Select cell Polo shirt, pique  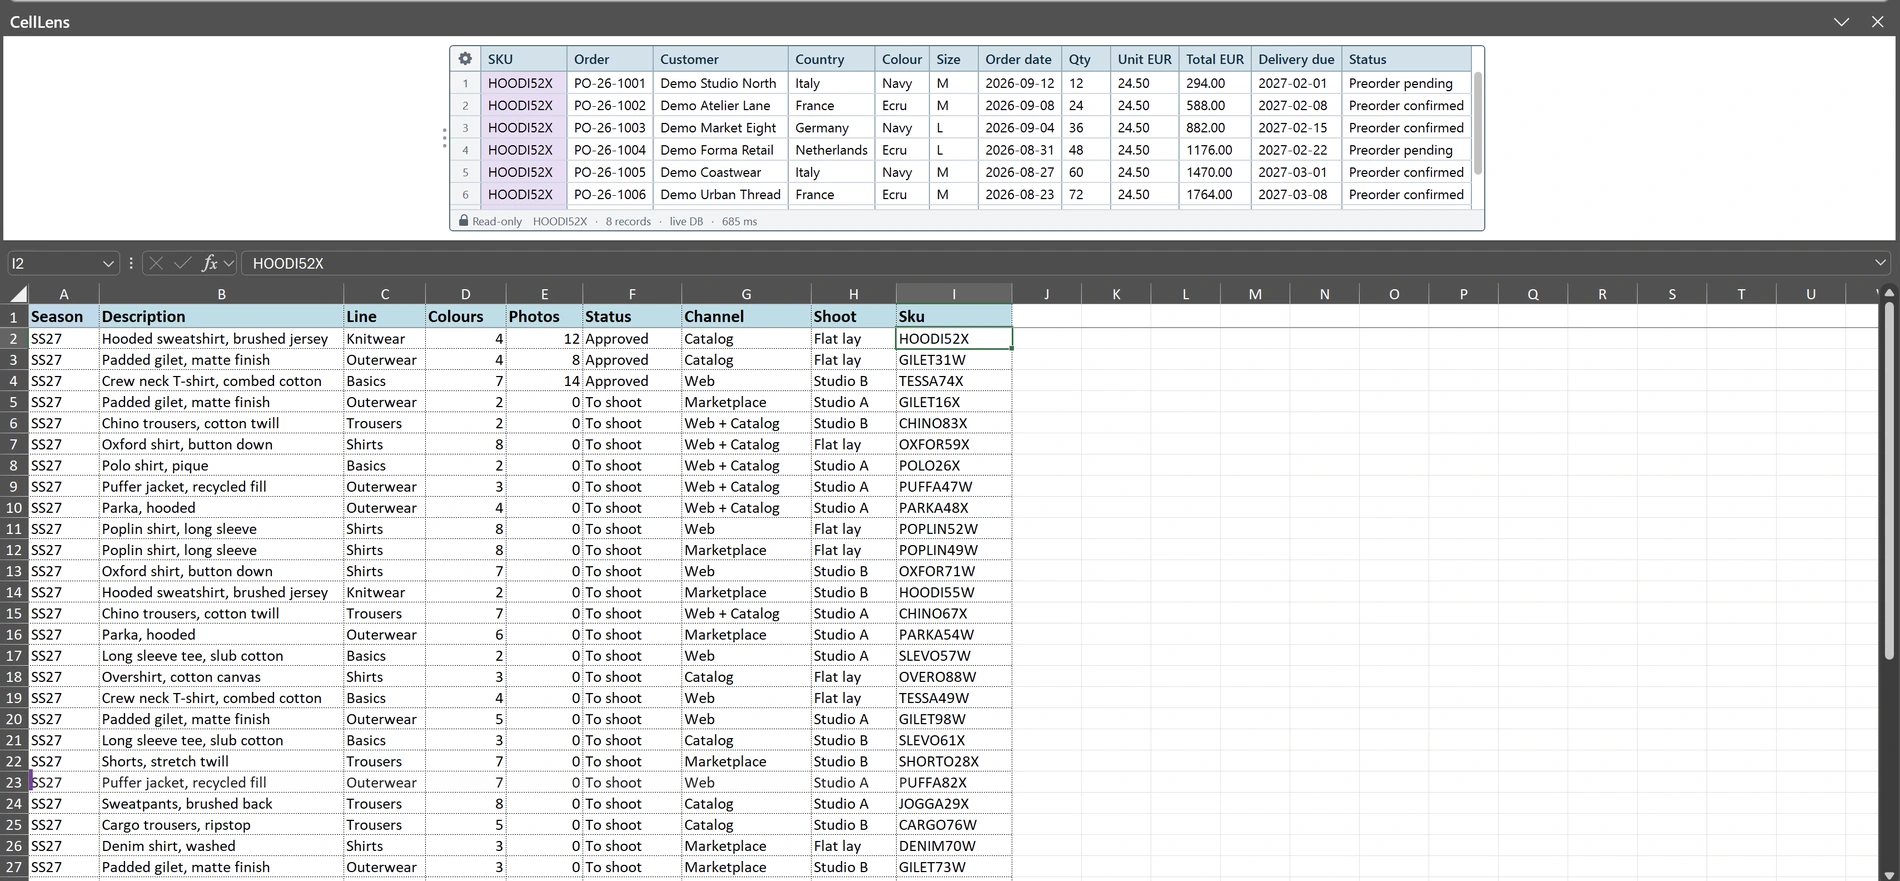[221, 466]
